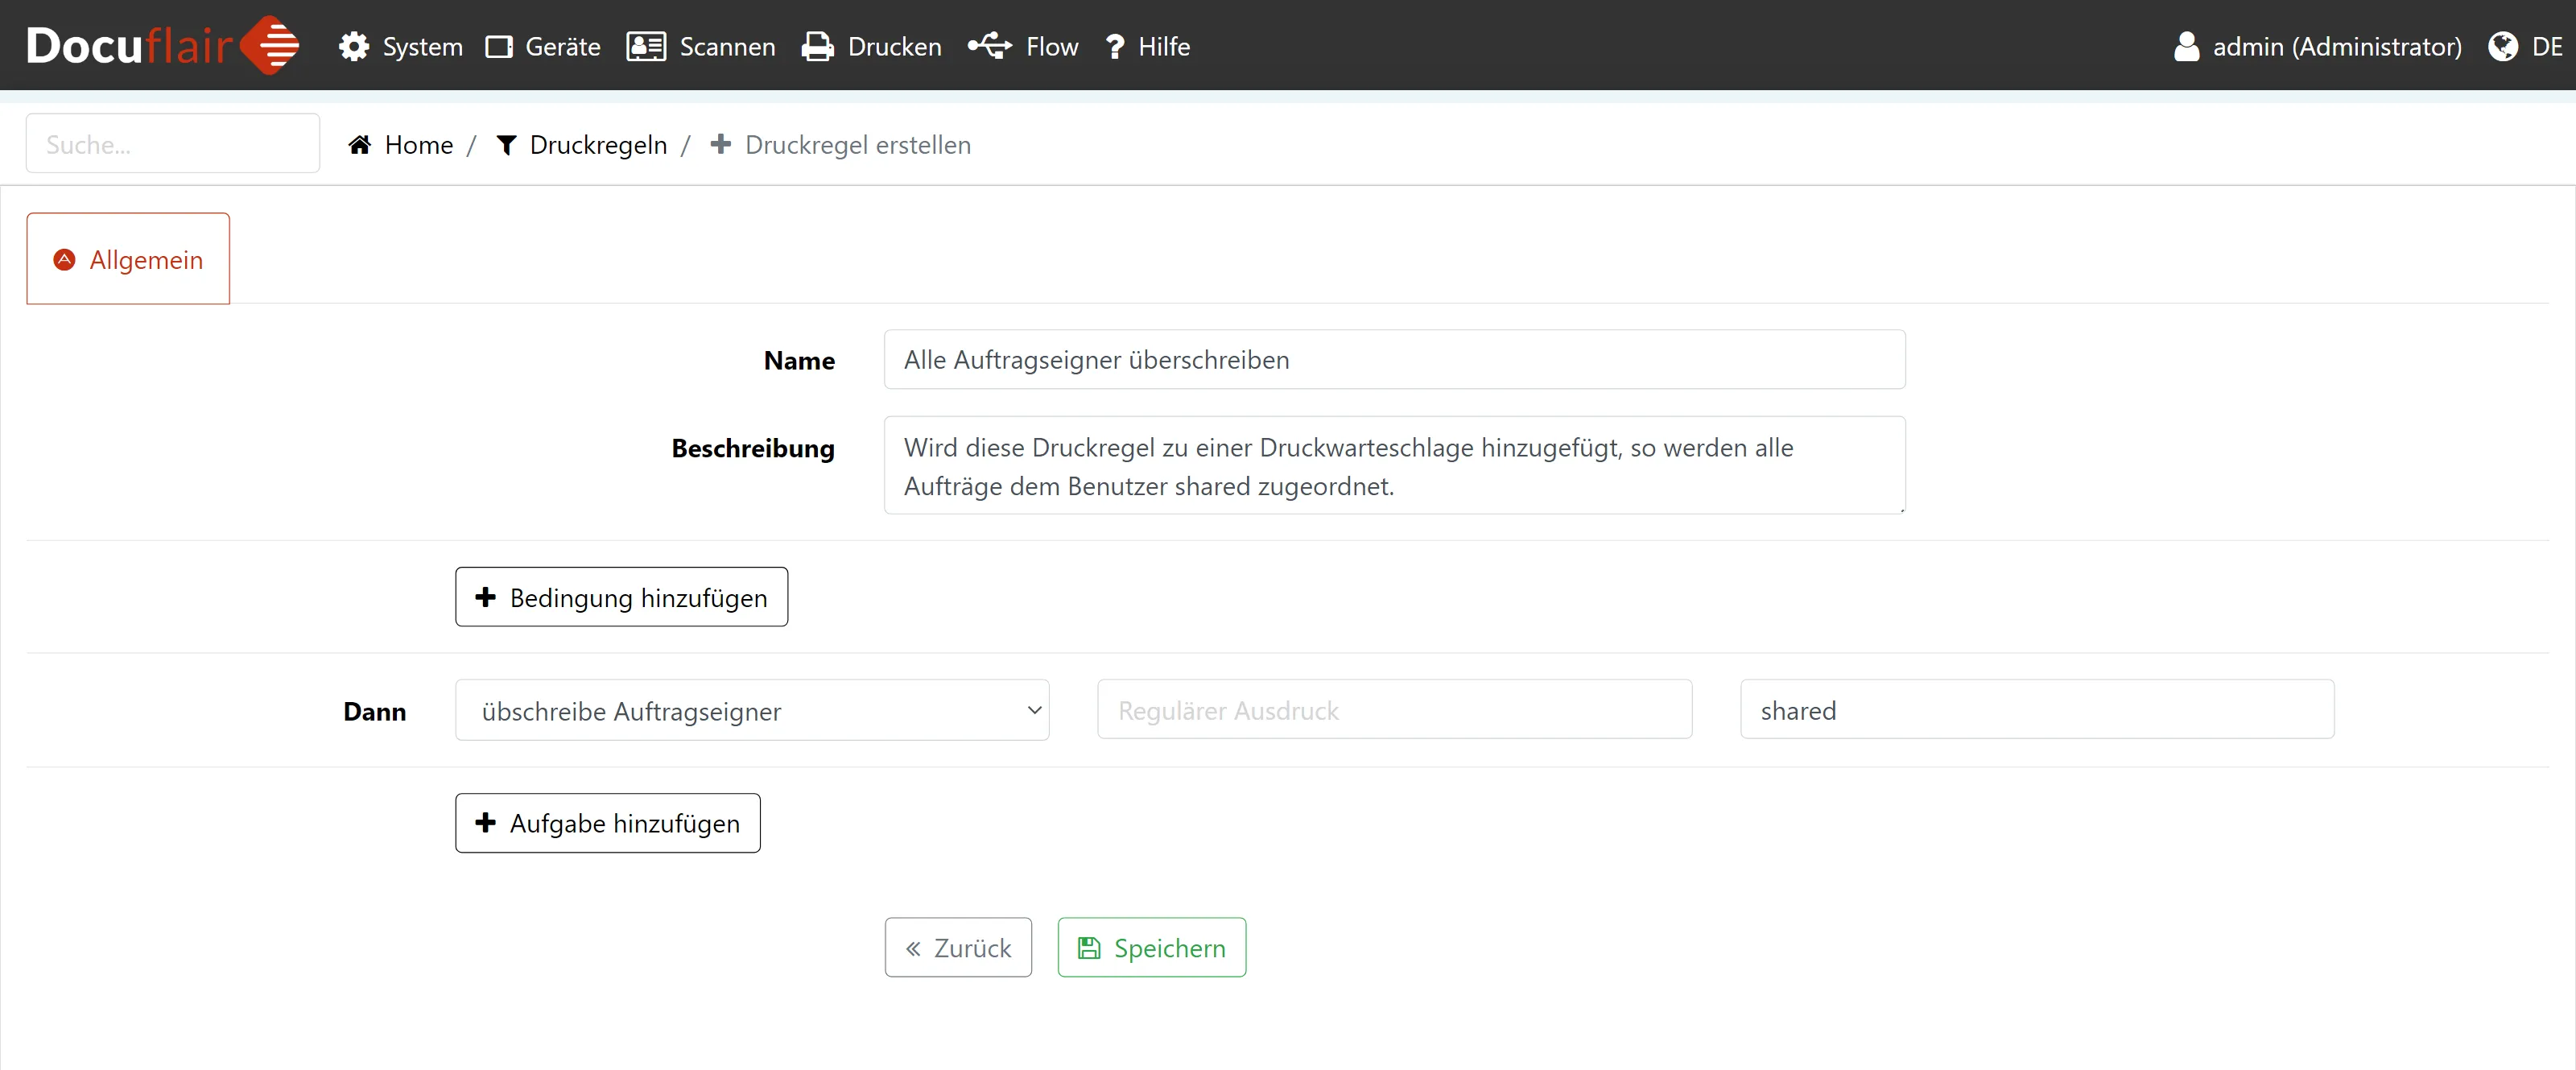Click the Docuflair logo
The width and height of the screenshot is (2576, 1070).
(162, 45)
